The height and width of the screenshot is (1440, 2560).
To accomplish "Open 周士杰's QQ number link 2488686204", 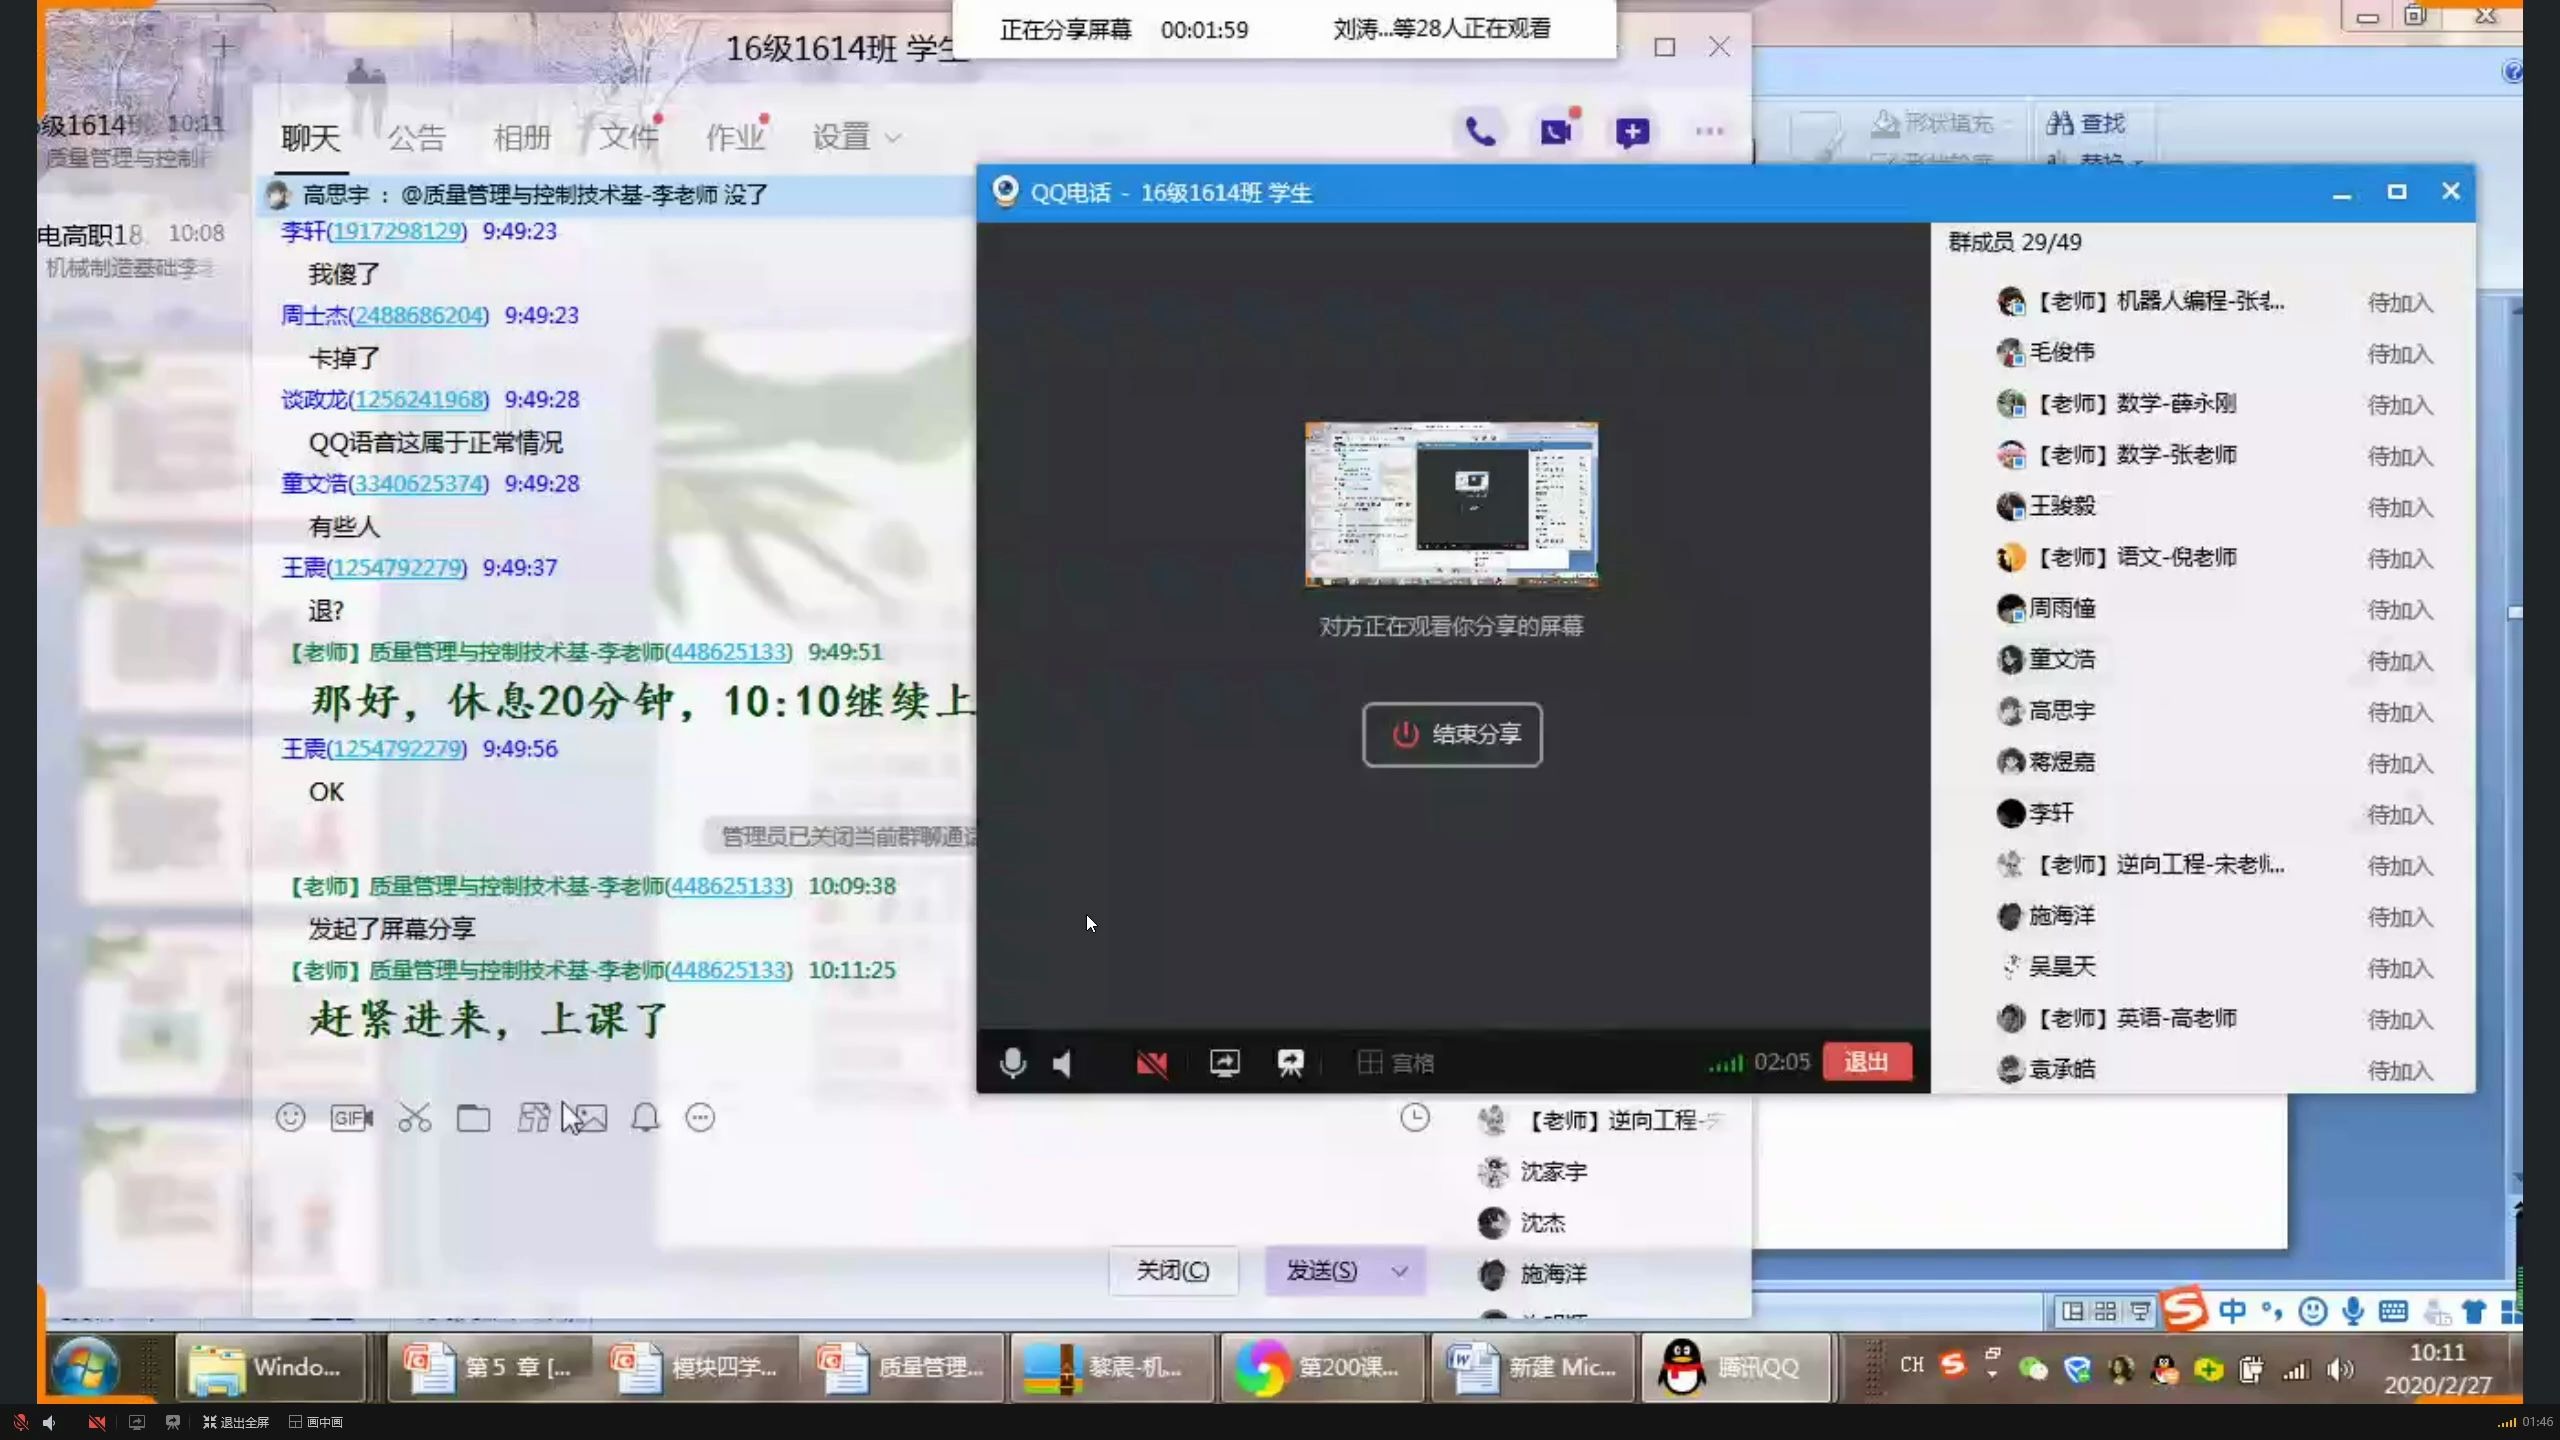I will tap(419, 315).
